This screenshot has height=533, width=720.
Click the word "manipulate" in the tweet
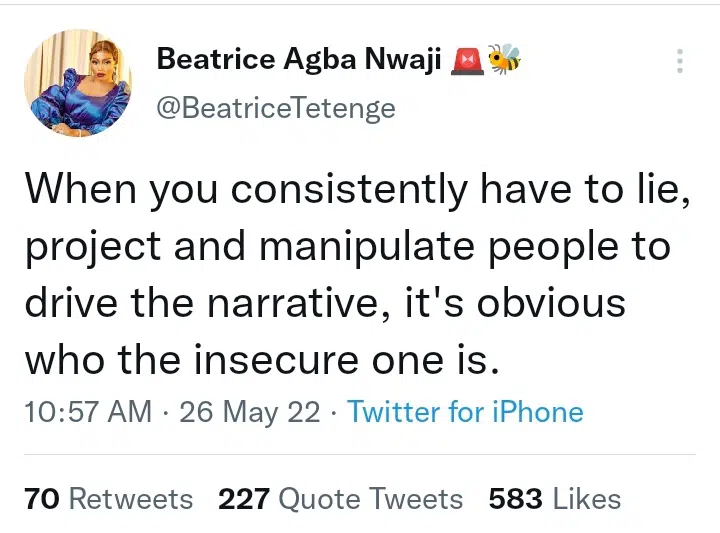tap(367, 247)
